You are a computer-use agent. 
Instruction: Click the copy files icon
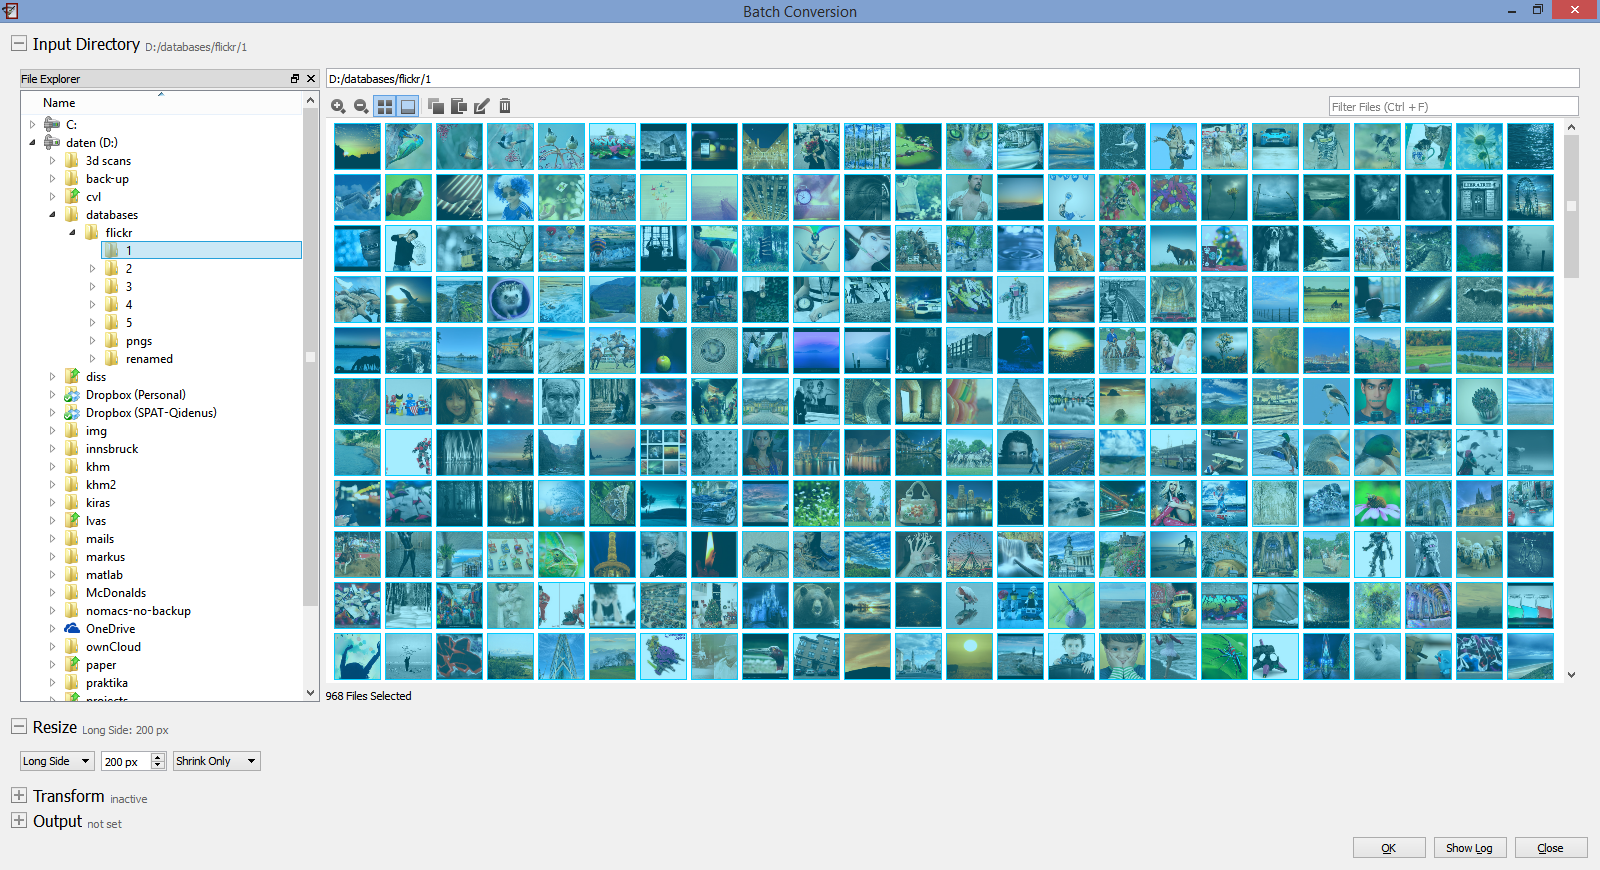coord(436,106)
